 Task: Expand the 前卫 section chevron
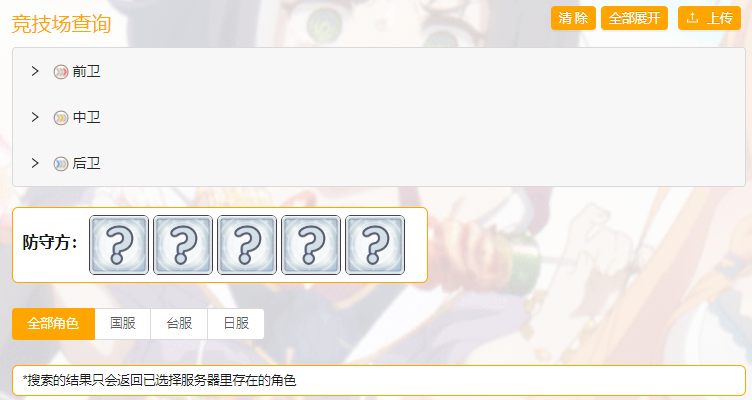pyautogui.click(x=35, y=71)
